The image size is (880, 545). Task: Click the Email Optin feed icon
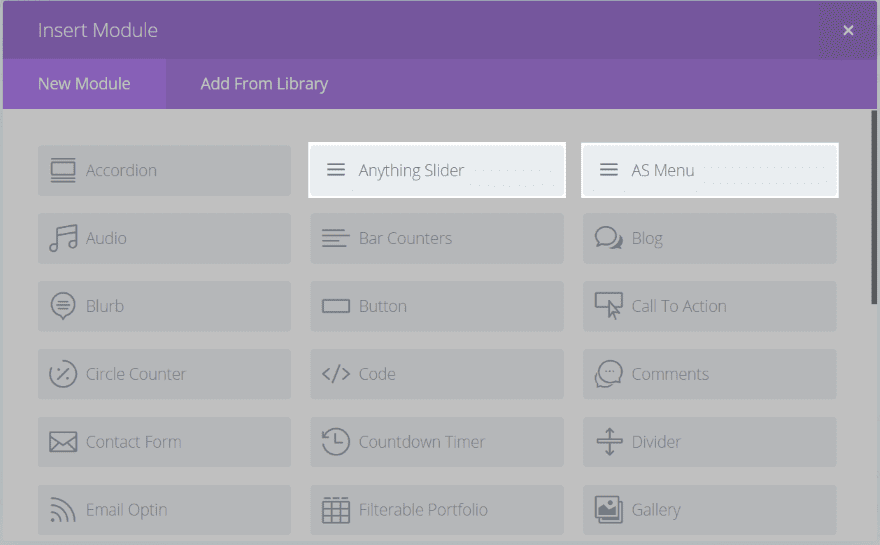click(63, 510)
